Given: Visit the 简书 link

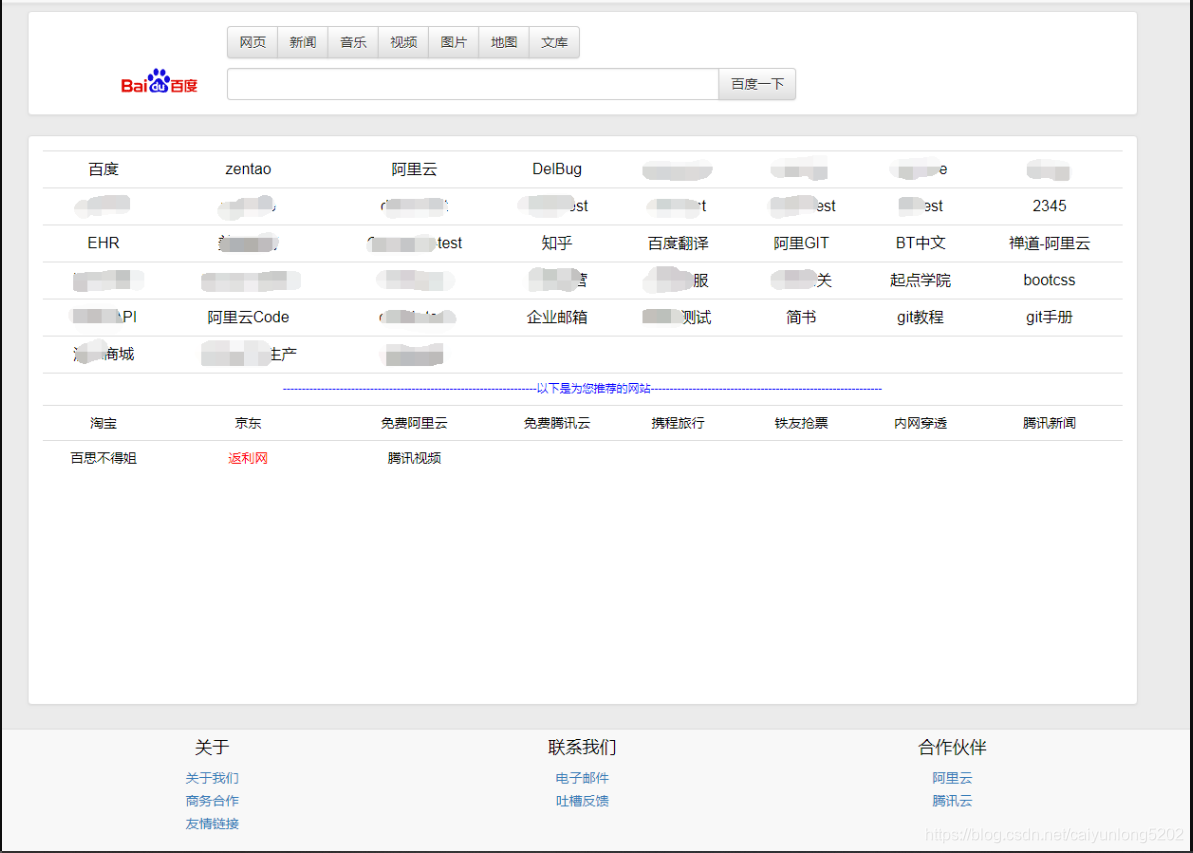Looking at the screenshot, I should click(x=801, y=317).
